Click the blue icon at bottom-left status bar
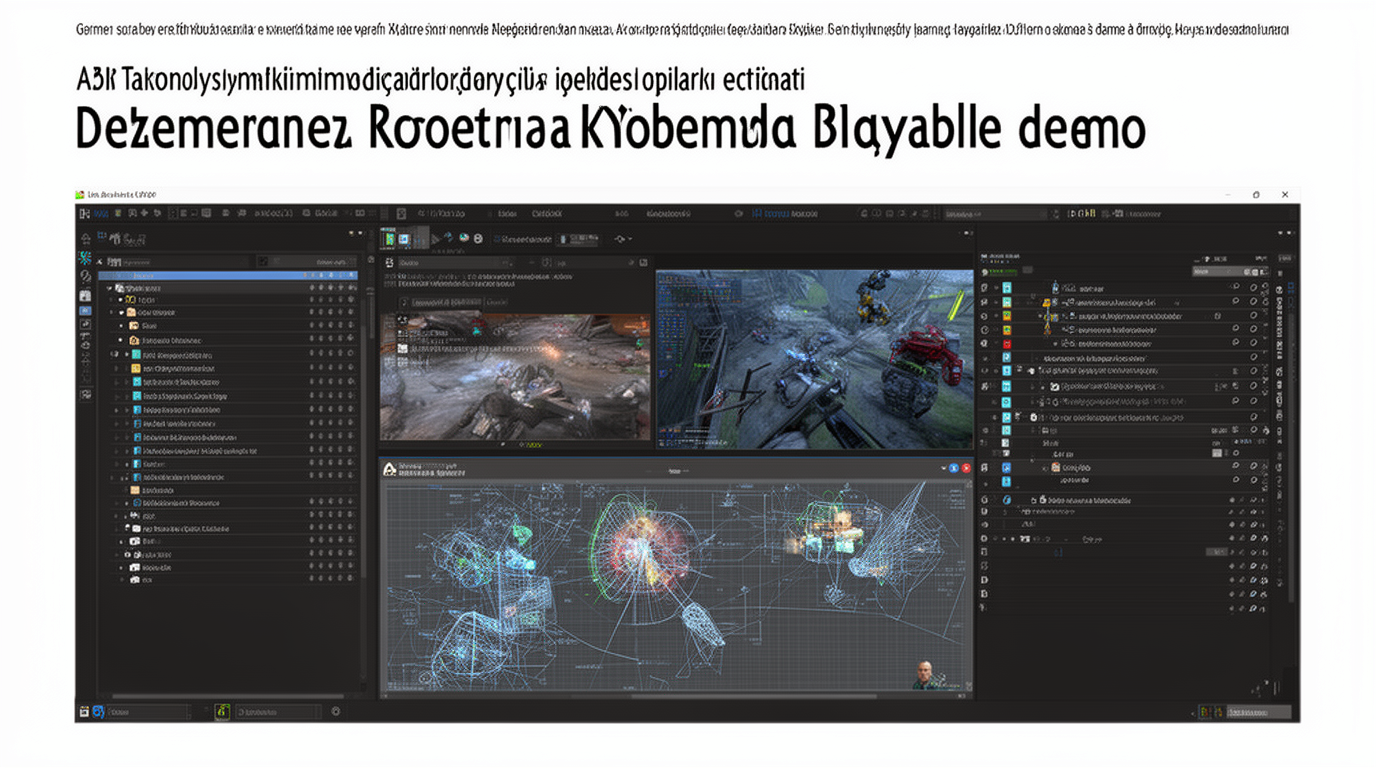1376x768 pixels. (x=98, y=711)
